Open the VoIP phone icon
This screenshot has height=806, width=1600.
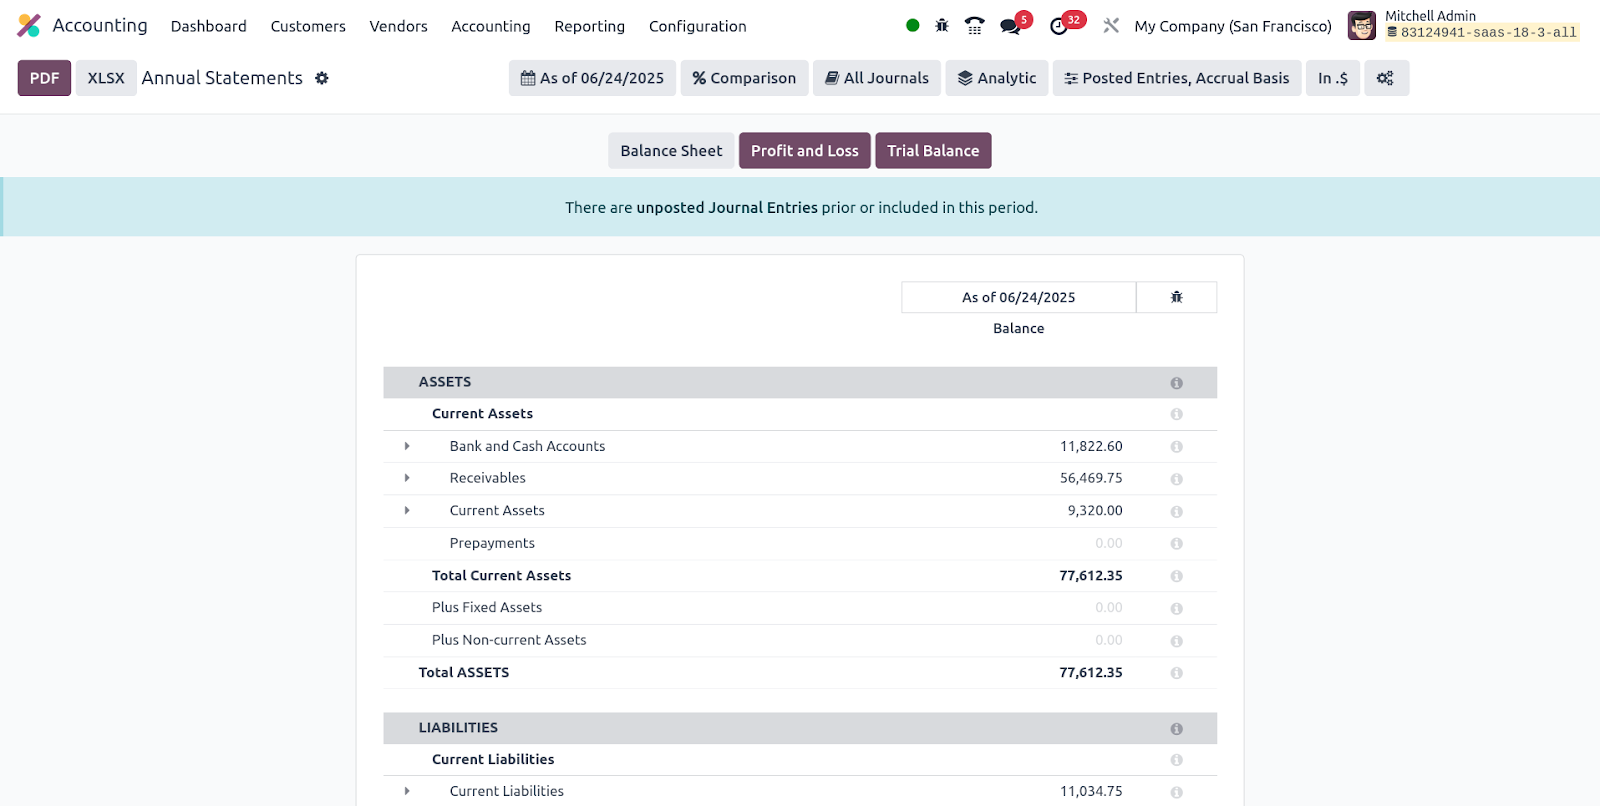[975, 26]
